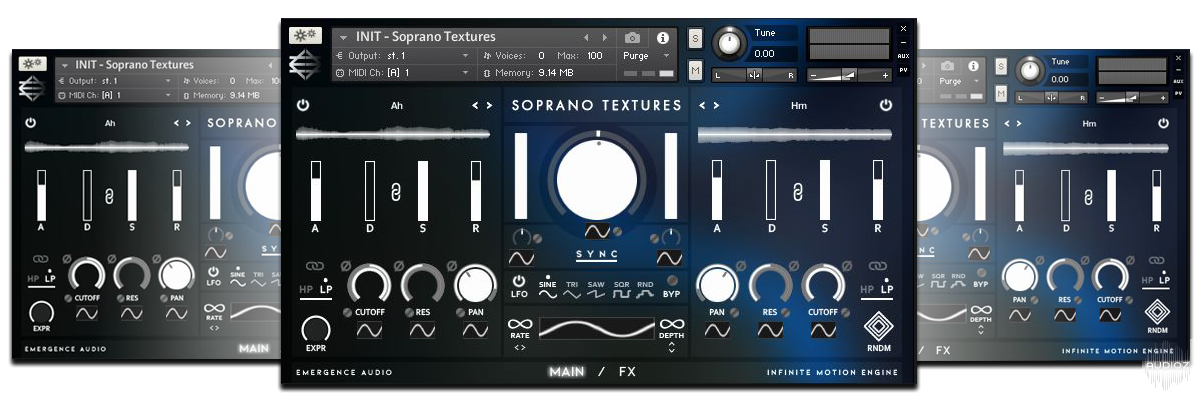The width and height of the screenshot is (1200, 400).
Task: Click the EXPR knob in front window
Action: [x=316, y=328]
